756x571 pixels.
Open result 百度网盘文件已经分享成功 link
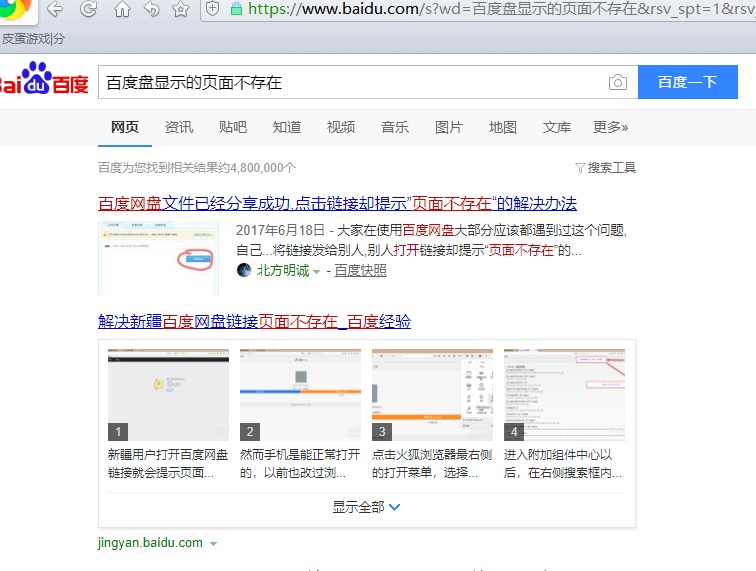pos(338,204)
